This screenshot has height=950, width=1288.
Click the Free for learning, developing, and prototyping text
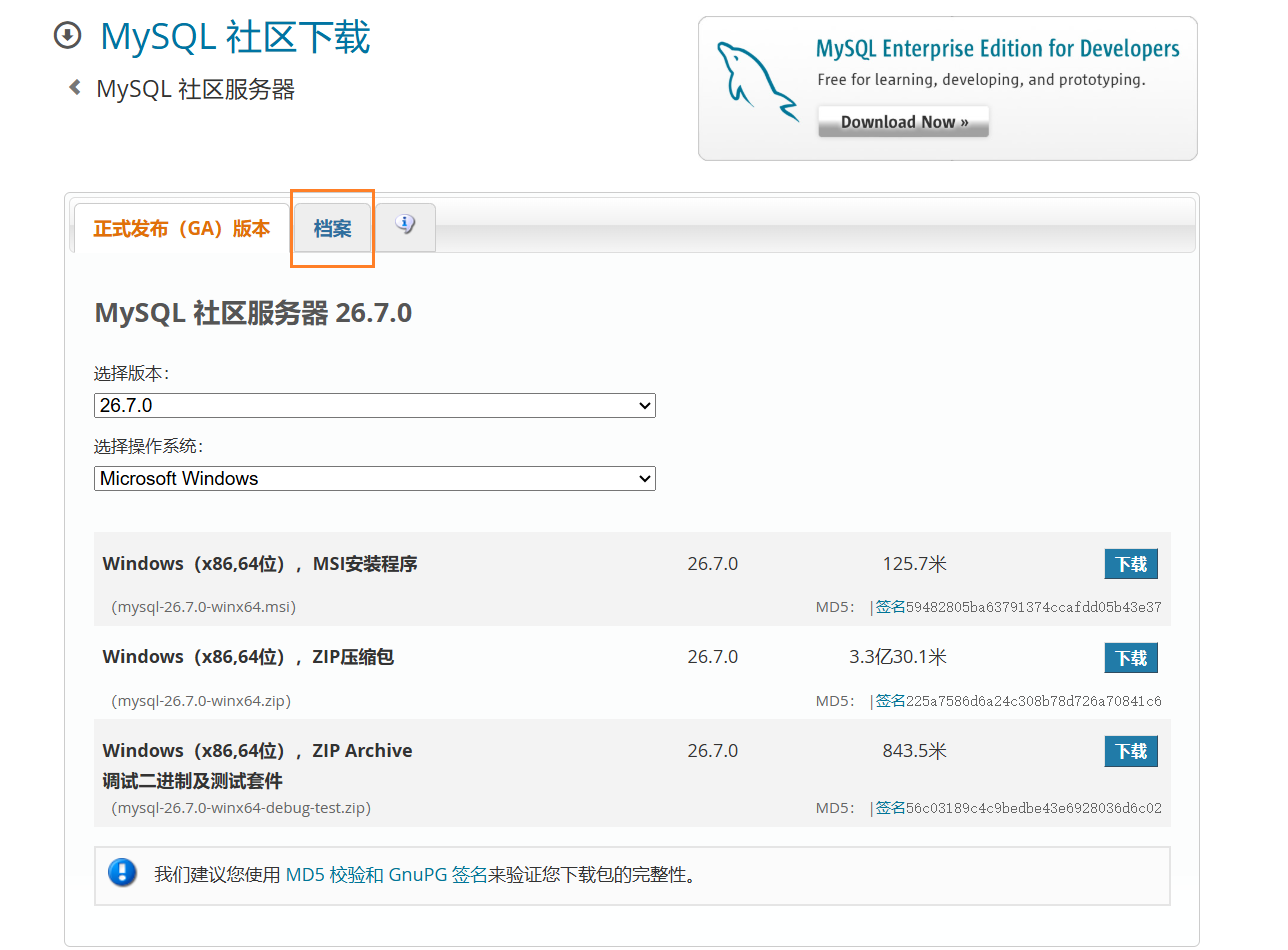(x=981, y=80)
